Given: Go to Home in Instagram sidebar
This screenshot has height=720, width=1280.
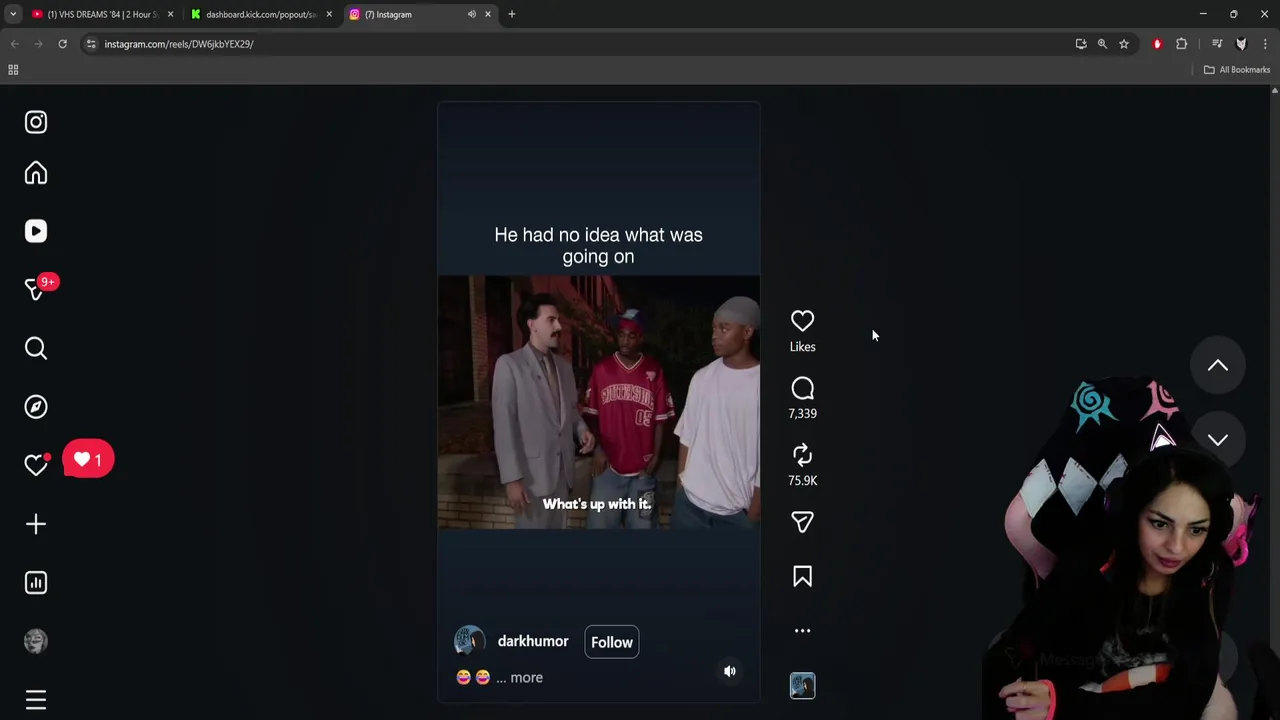Looking at the screenshot, I should 36,173.
